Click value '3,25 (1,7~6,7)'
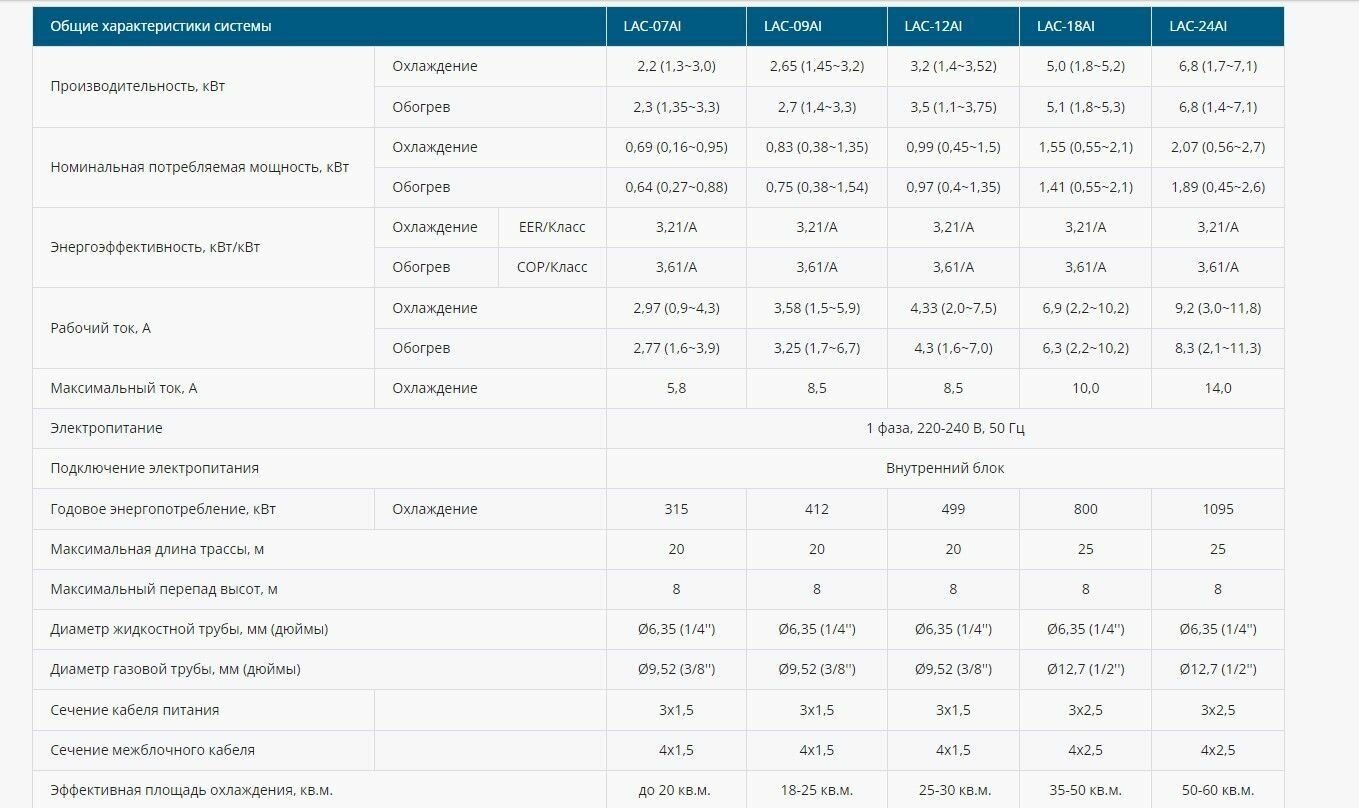The image size is (1359, 808). coord(817,348)
